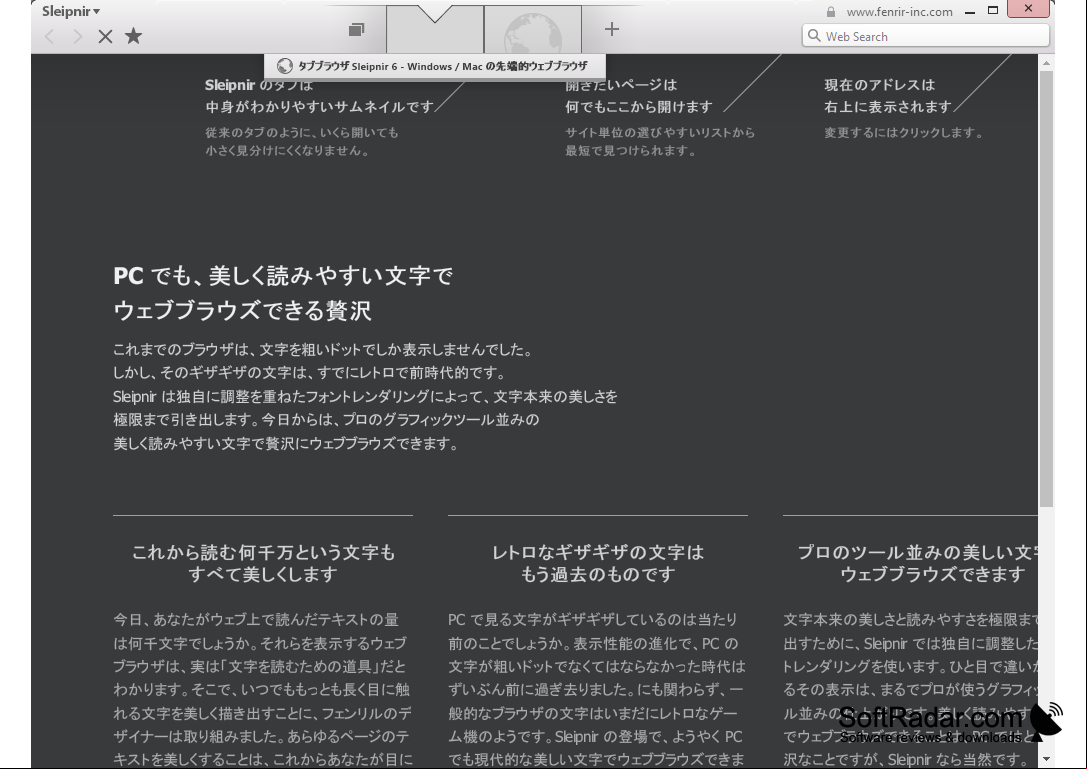Click text '最短で見つけられます。'
This screenshot has width=1087, height=769.
[631, 150]
